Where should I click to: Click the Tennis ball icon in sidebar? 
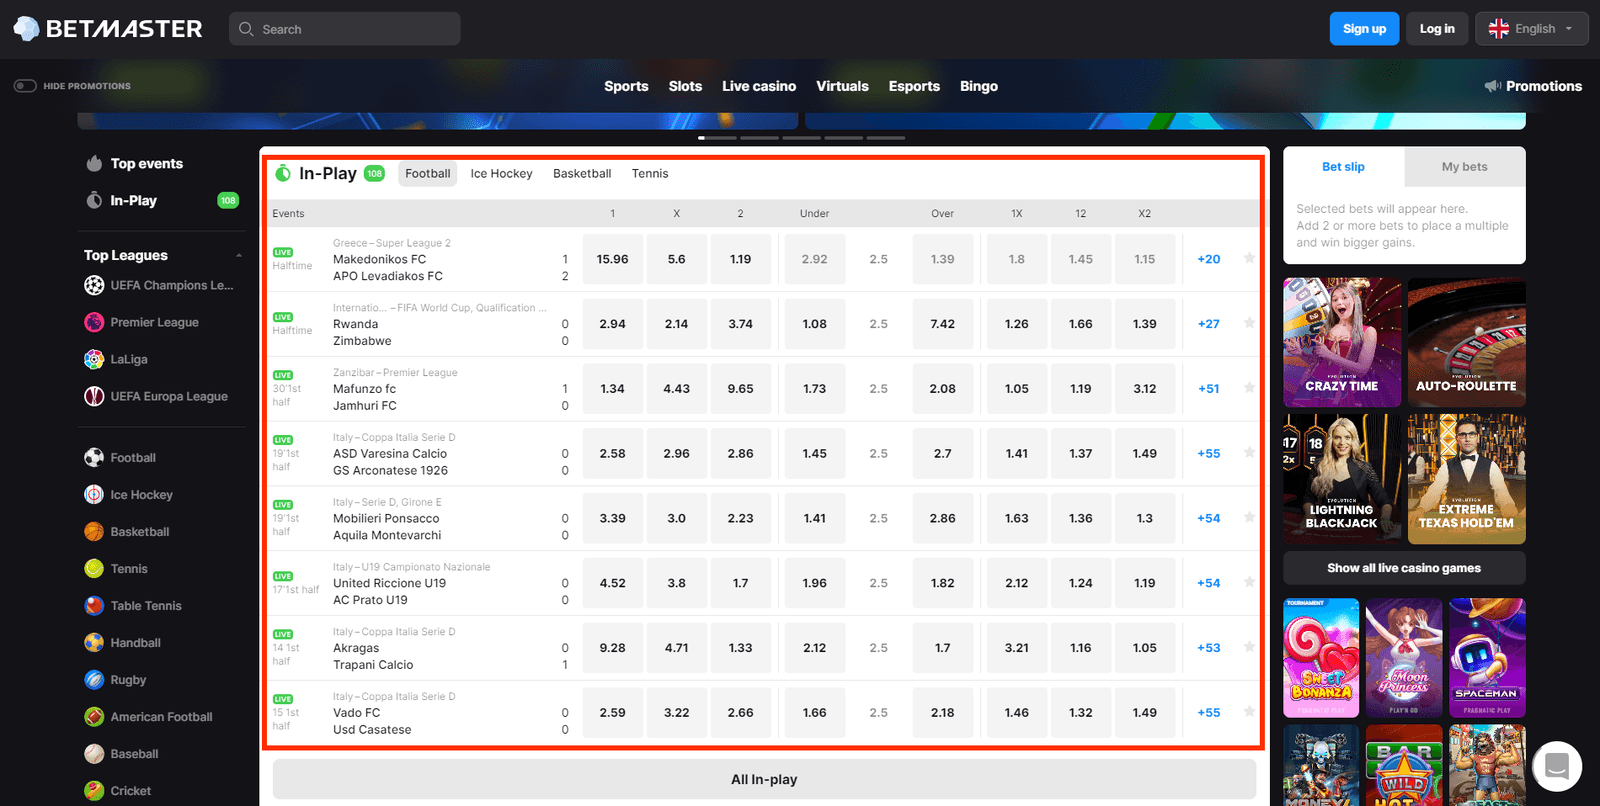[x=94, y=568]
